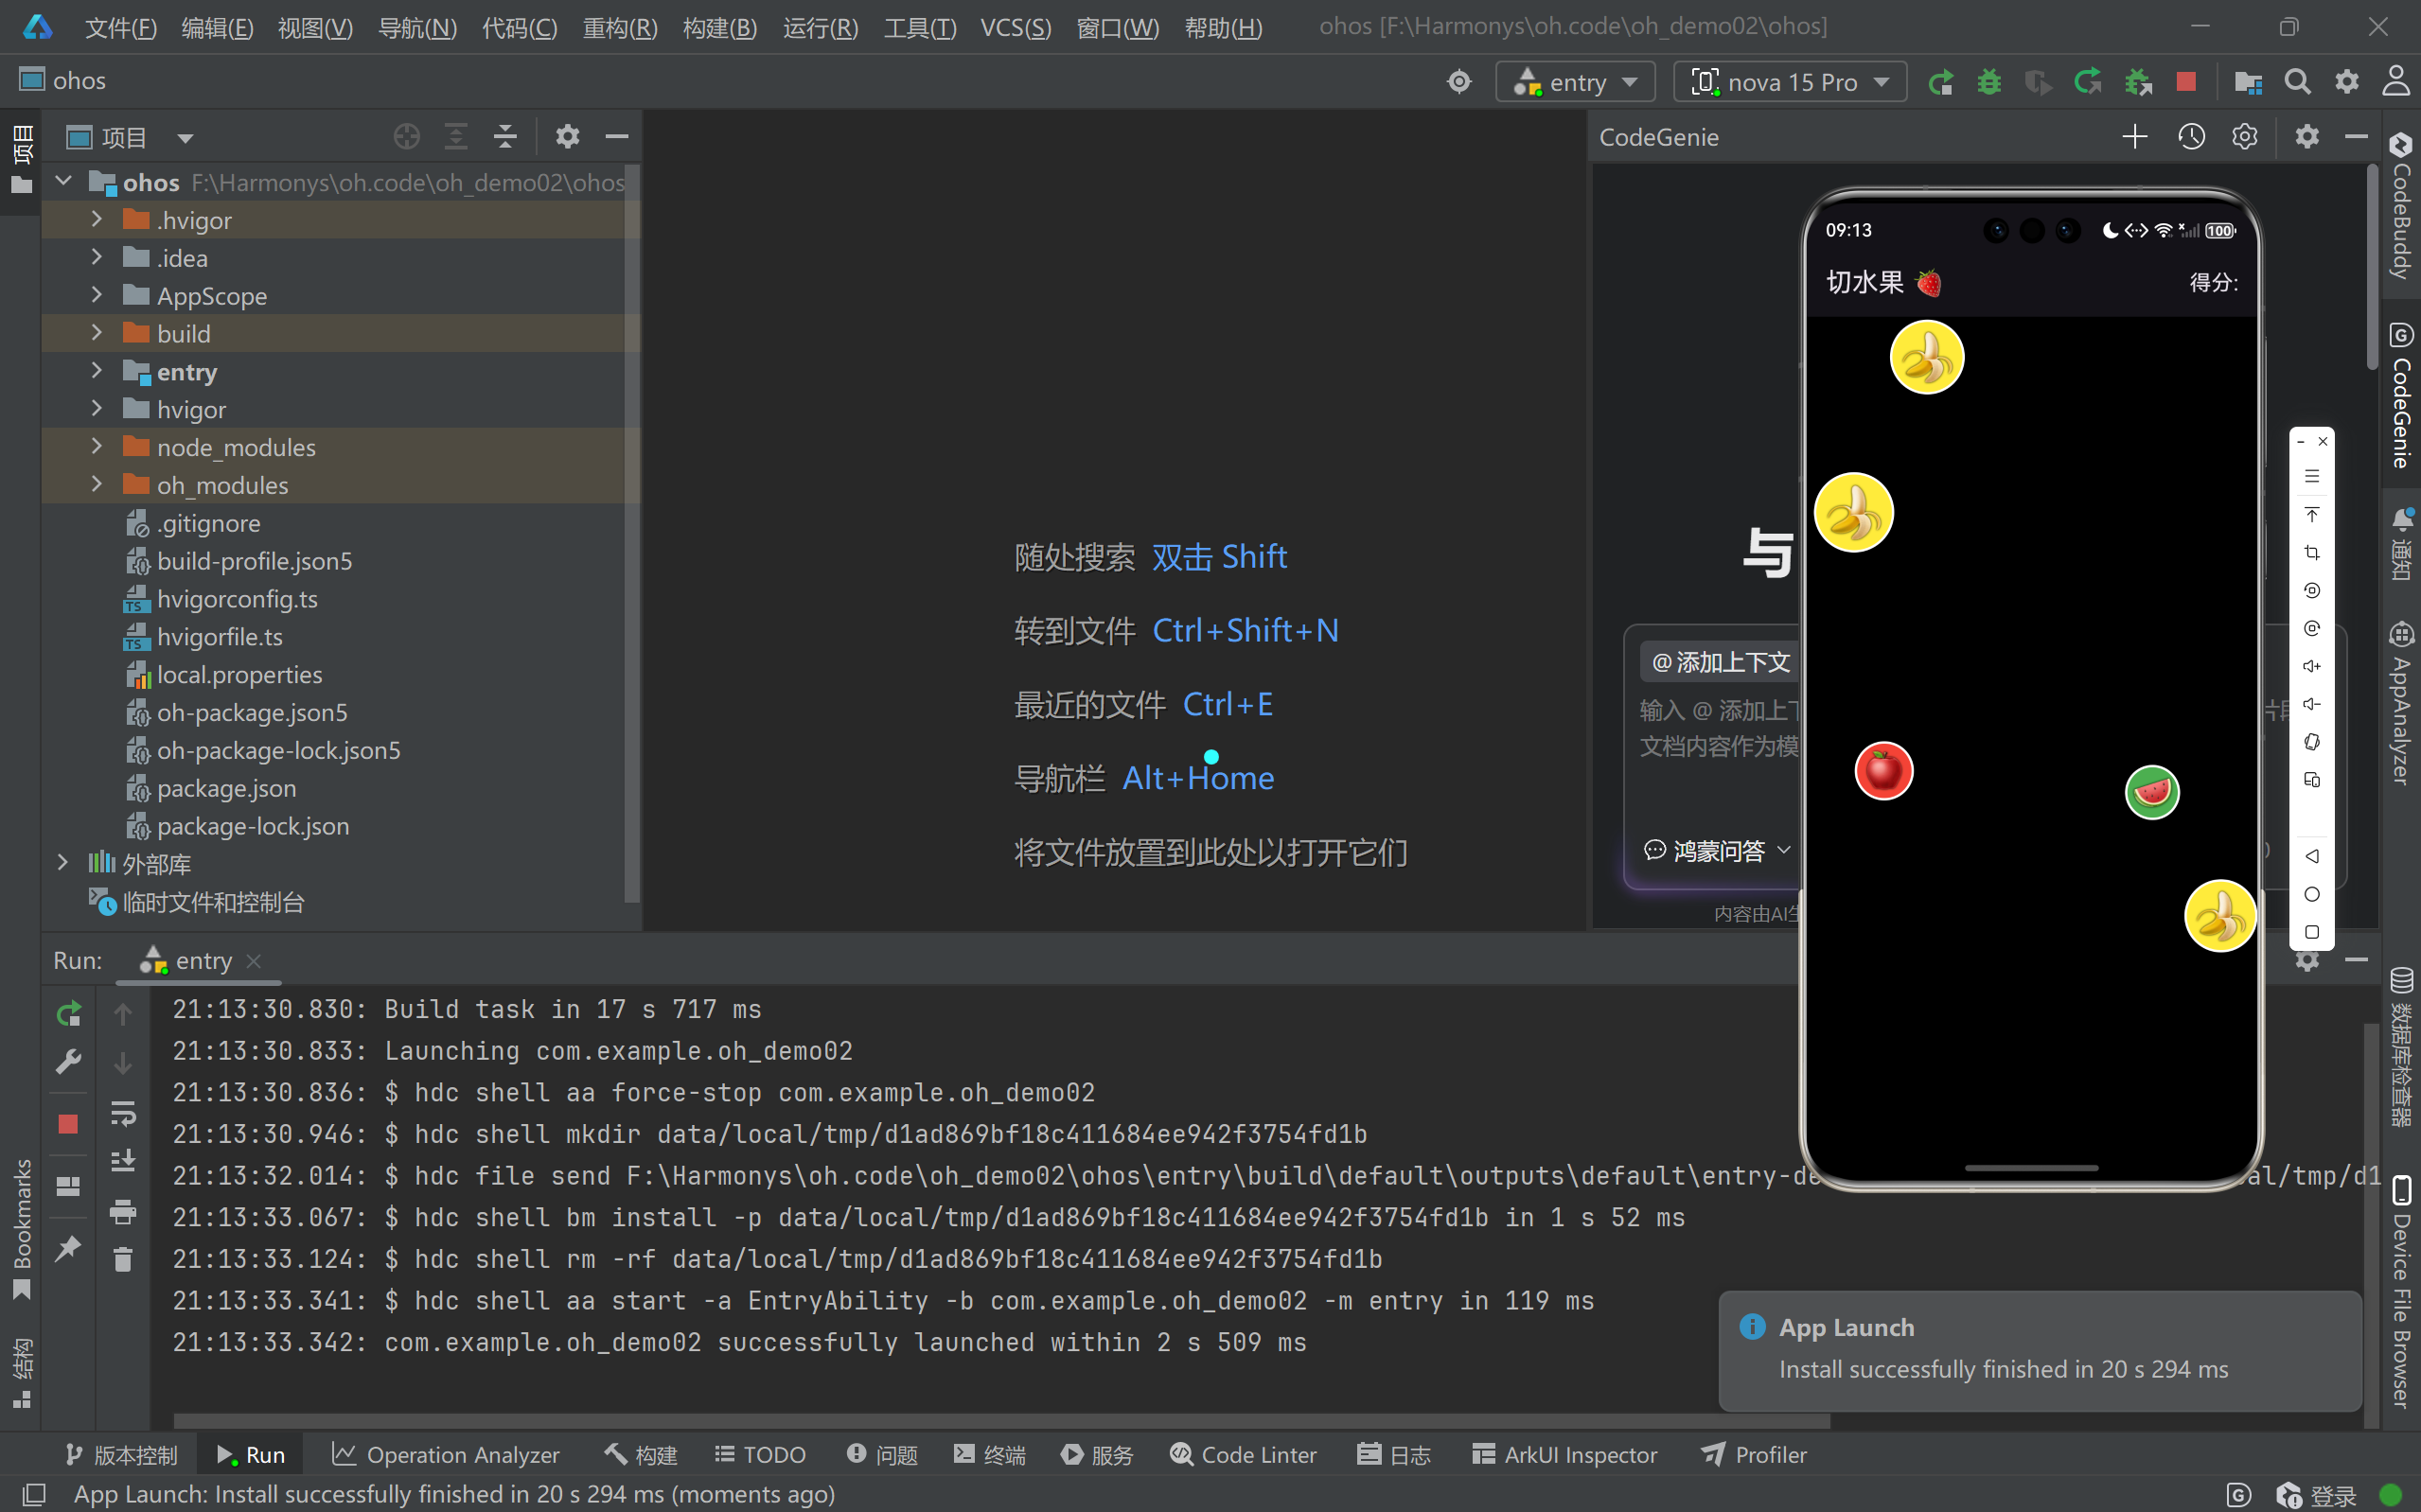Open the search magnifier in top toolbar
Screen dimensions: 2421x1512
(2297, 82)
